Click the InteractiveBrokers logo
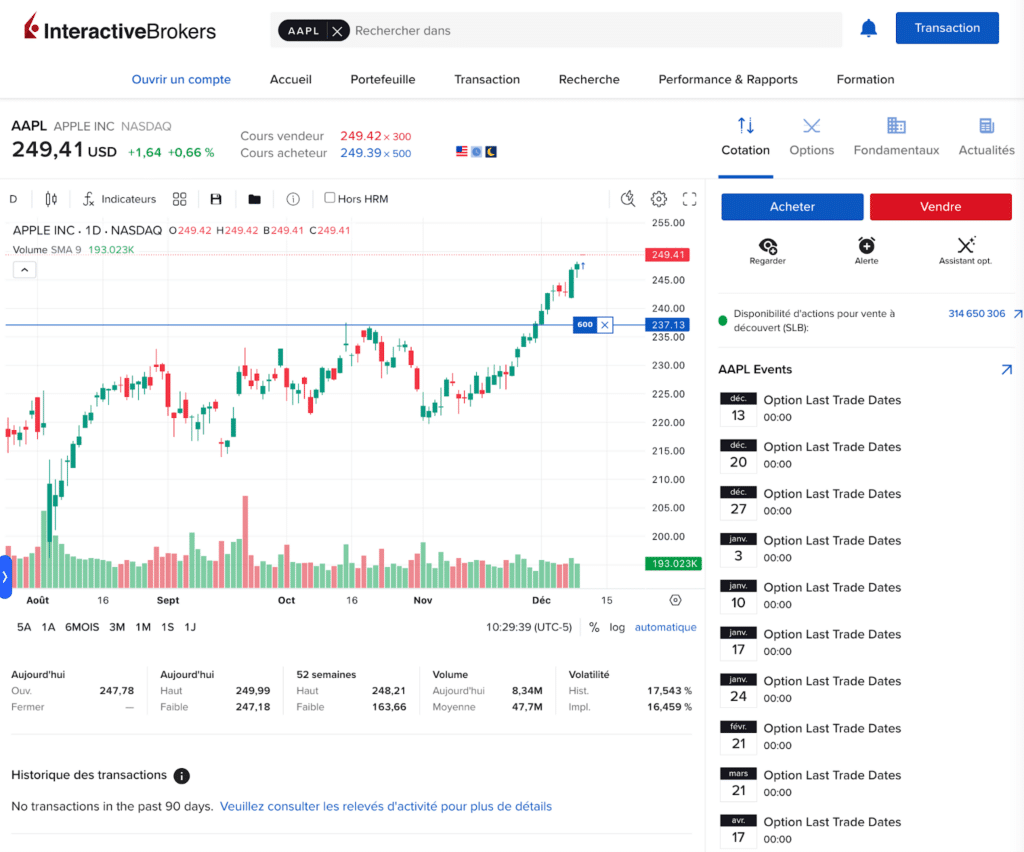This screenshot has width=1024, height=852. tap(120, 29)
